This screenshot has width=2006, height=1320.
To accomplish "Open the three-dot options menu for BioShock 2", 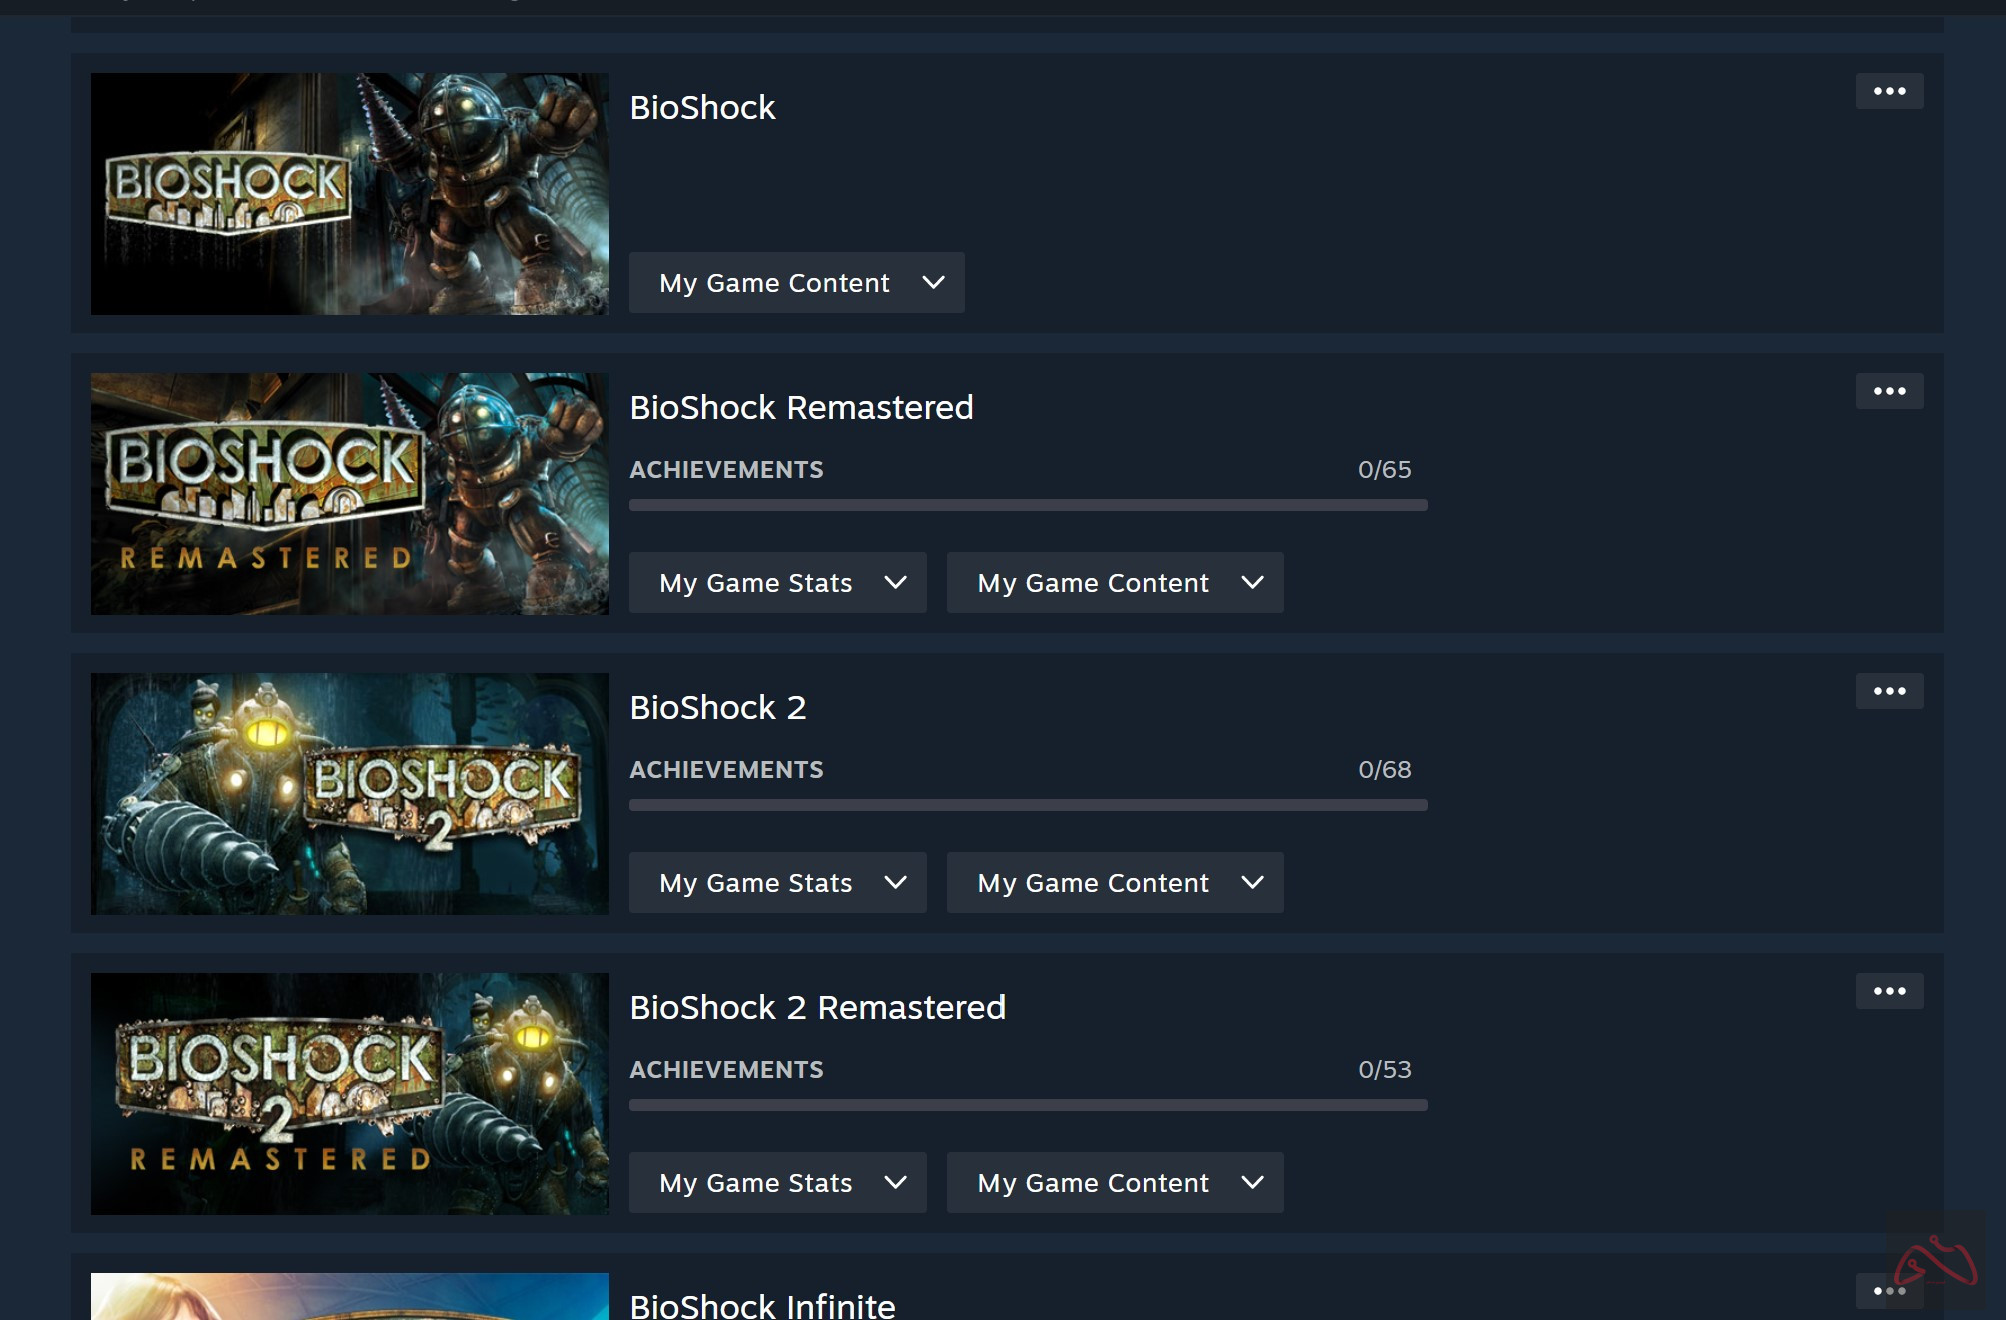I will pos(1889,691).
